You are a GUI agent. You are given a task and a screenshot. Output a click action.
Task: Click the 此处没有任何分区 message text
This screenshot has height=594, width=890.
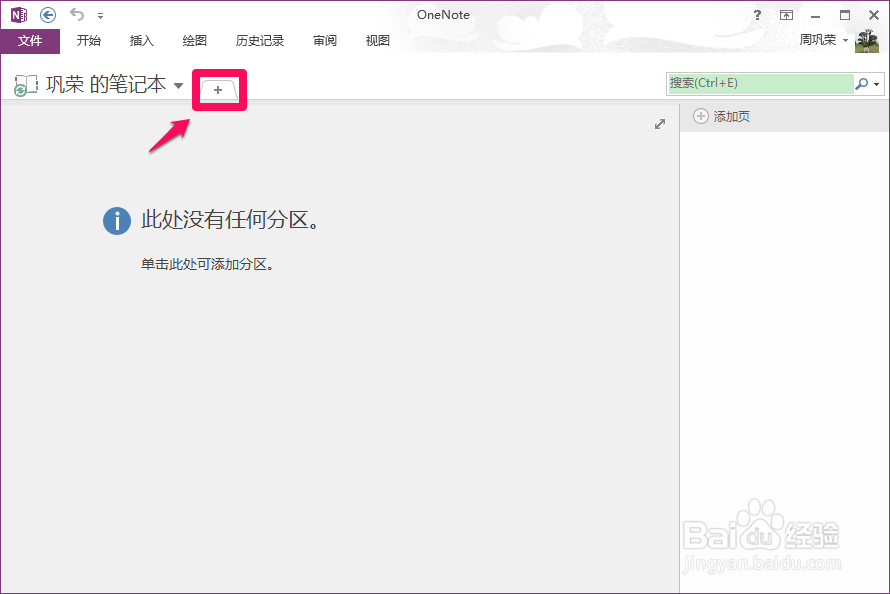pyautogui.click(x=230, y=220)
